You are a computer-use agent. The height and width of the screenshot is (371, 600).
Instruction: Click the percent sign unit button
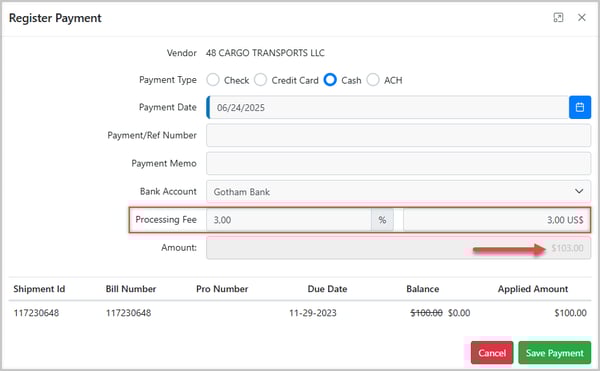(x=382, y=220)
